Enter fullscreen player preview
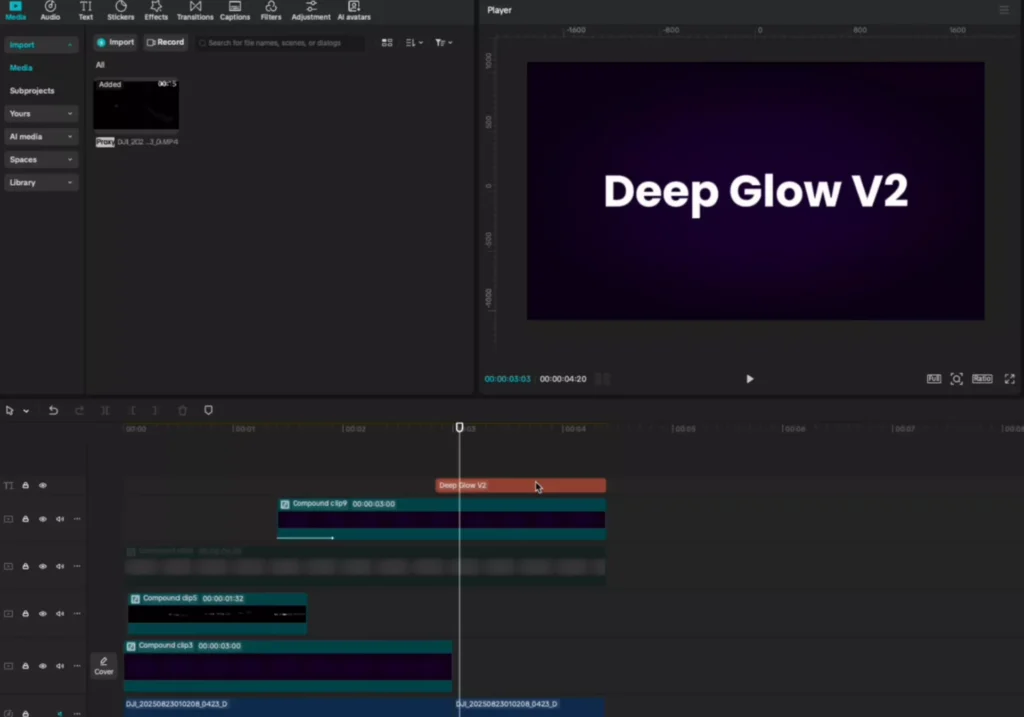This screenshot has width=1024, height=717. click(x=1009, y=379)
